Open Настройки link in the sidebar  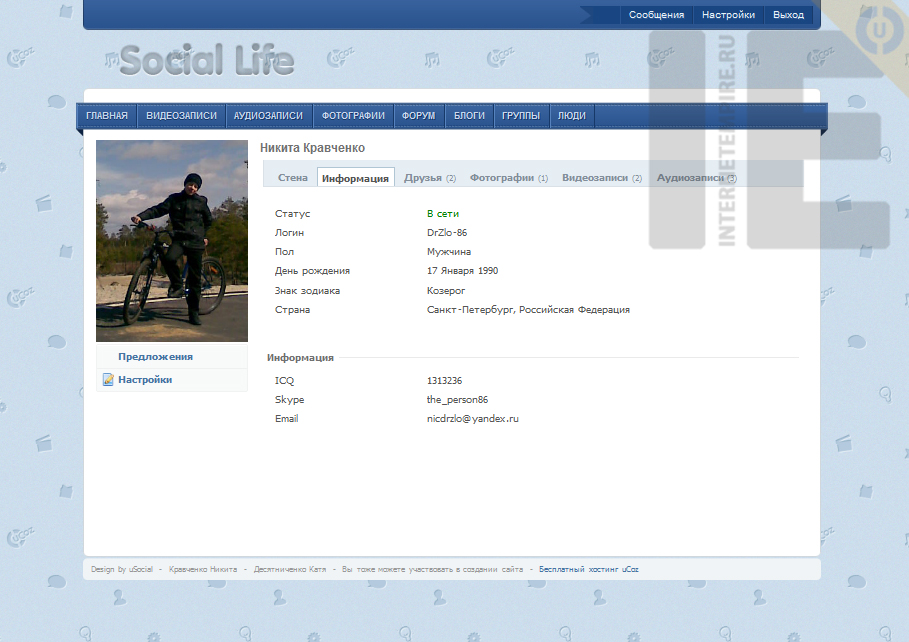point(145,380)
